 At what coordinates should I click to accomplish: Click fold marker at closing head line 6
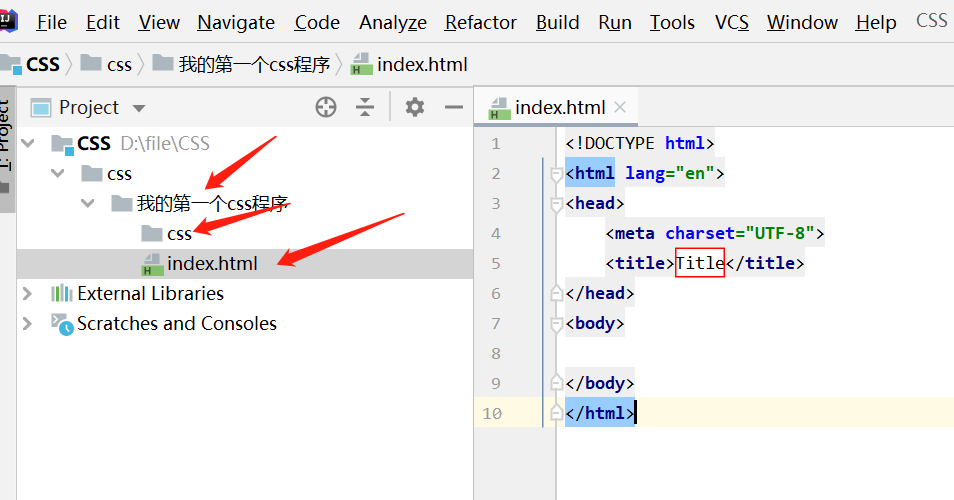555,293
